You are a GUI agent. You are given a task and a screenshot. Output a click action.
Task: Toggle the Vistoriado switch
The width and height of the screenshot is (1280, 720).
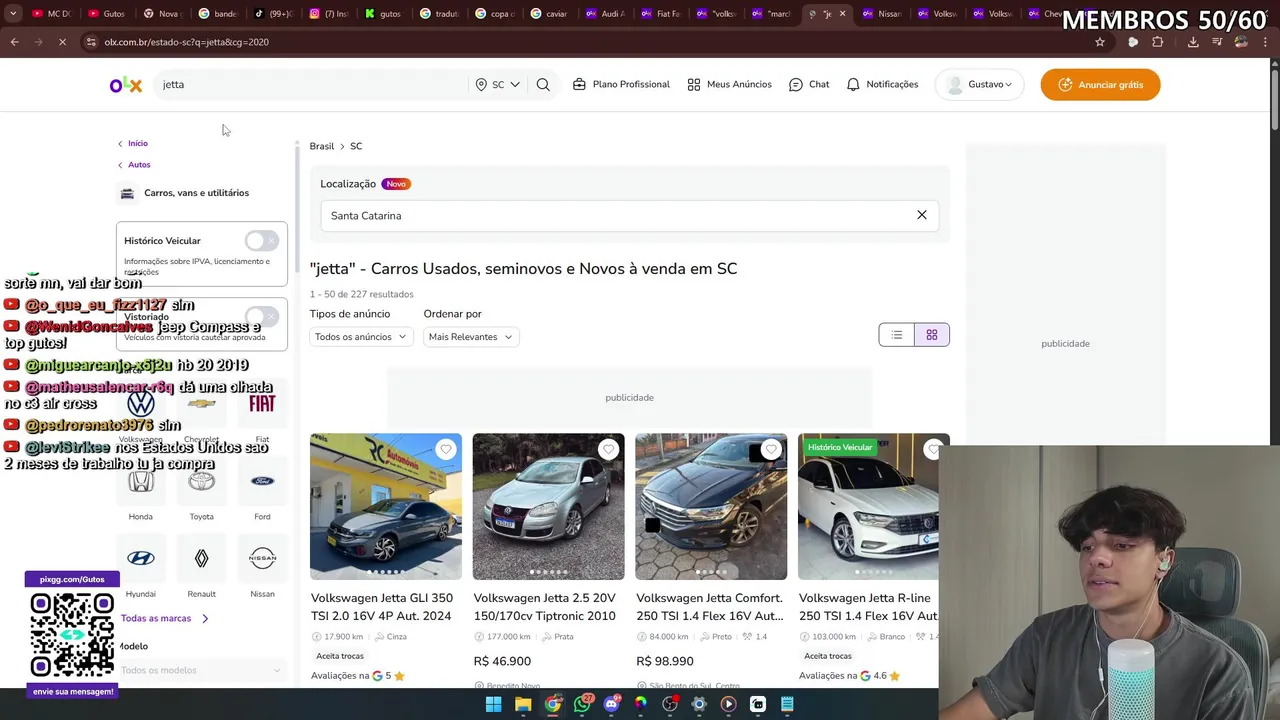262,317
